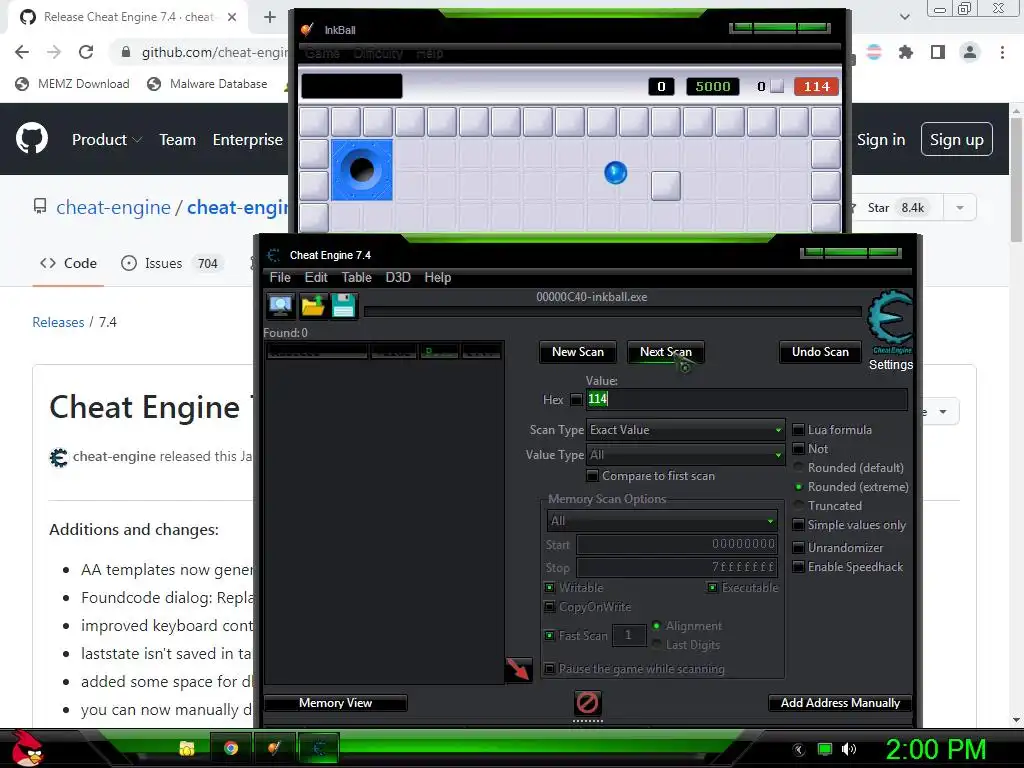Toggle Pause the game while scanning

point(550,669)
